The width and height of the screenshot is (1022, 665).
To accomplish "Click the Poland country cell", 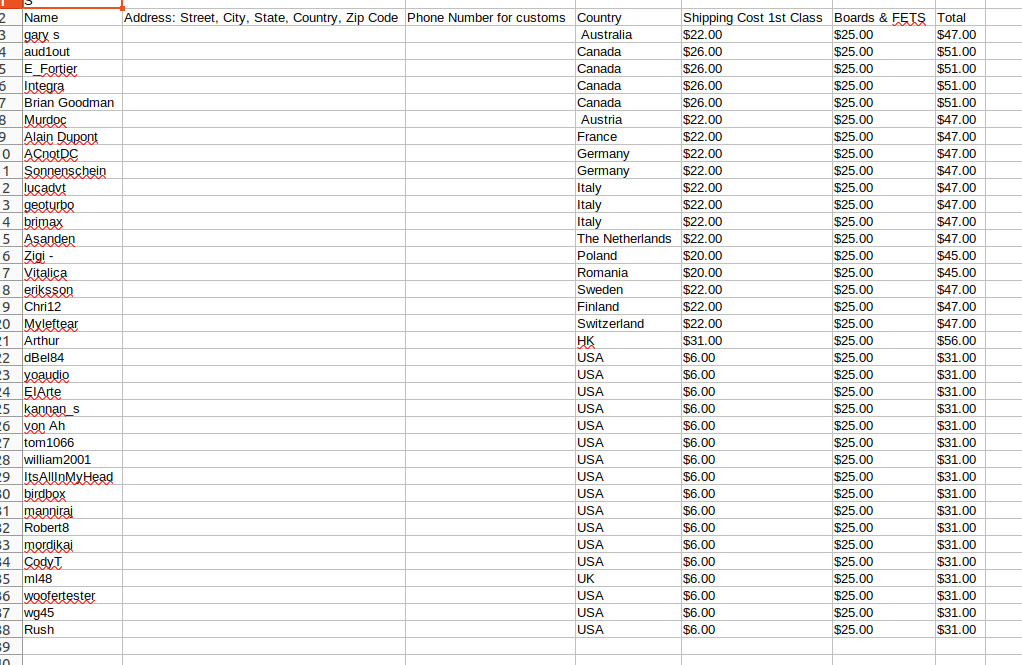I will (628, 256).
